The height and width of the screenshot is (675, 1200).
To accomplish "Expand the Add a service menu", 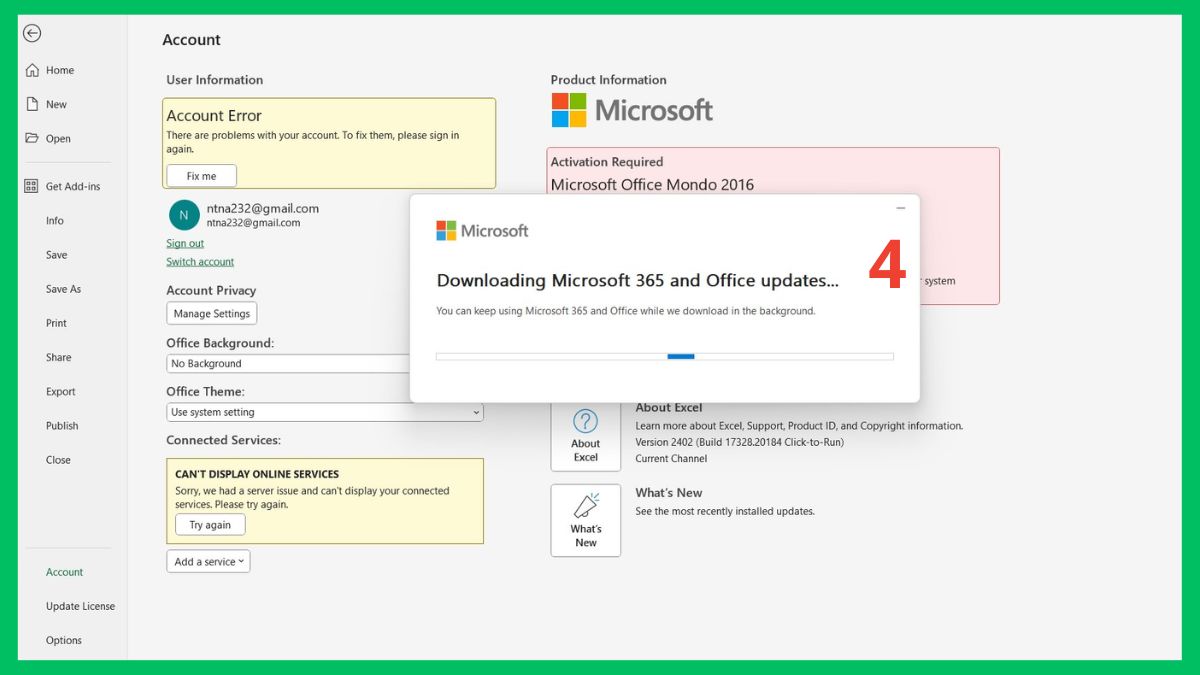I will point(207,561).
